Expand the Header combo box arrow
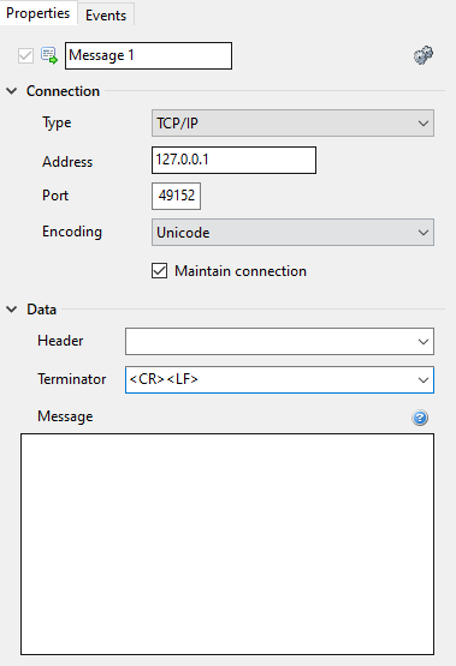Viewport: 456px width, 666px height. [423, 341]
